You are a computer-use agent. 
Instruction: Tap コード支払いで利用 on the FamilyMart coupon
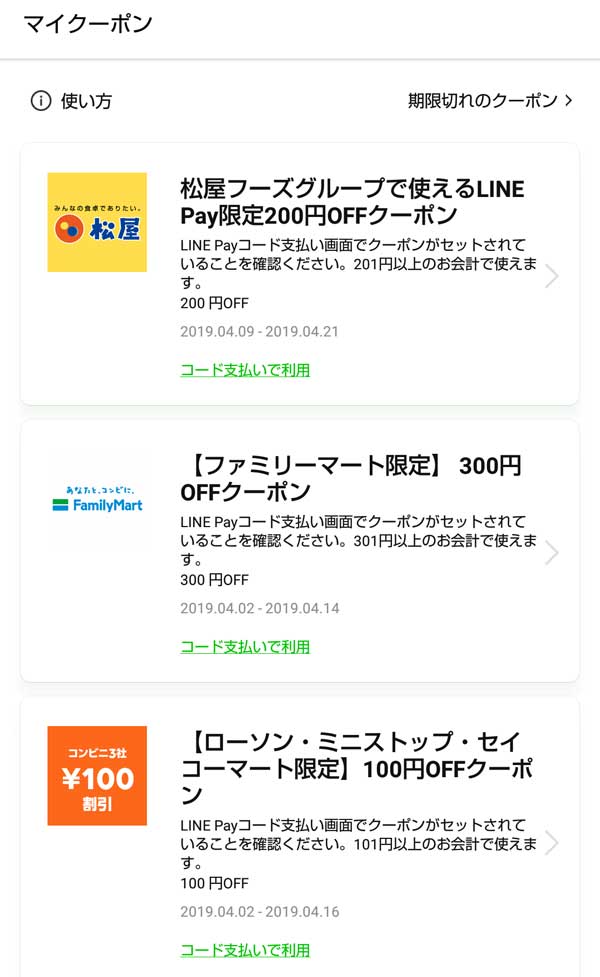coord(245,647)
